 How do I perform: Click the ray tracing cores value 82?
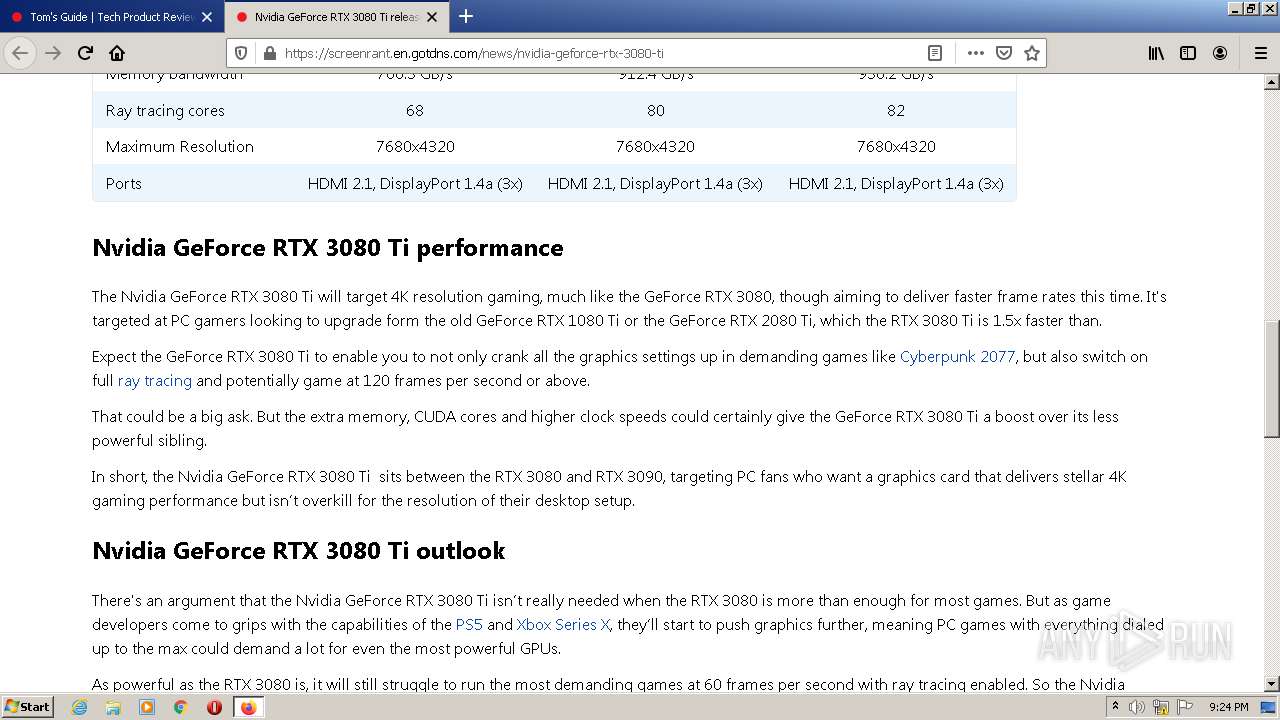point(896,110)
